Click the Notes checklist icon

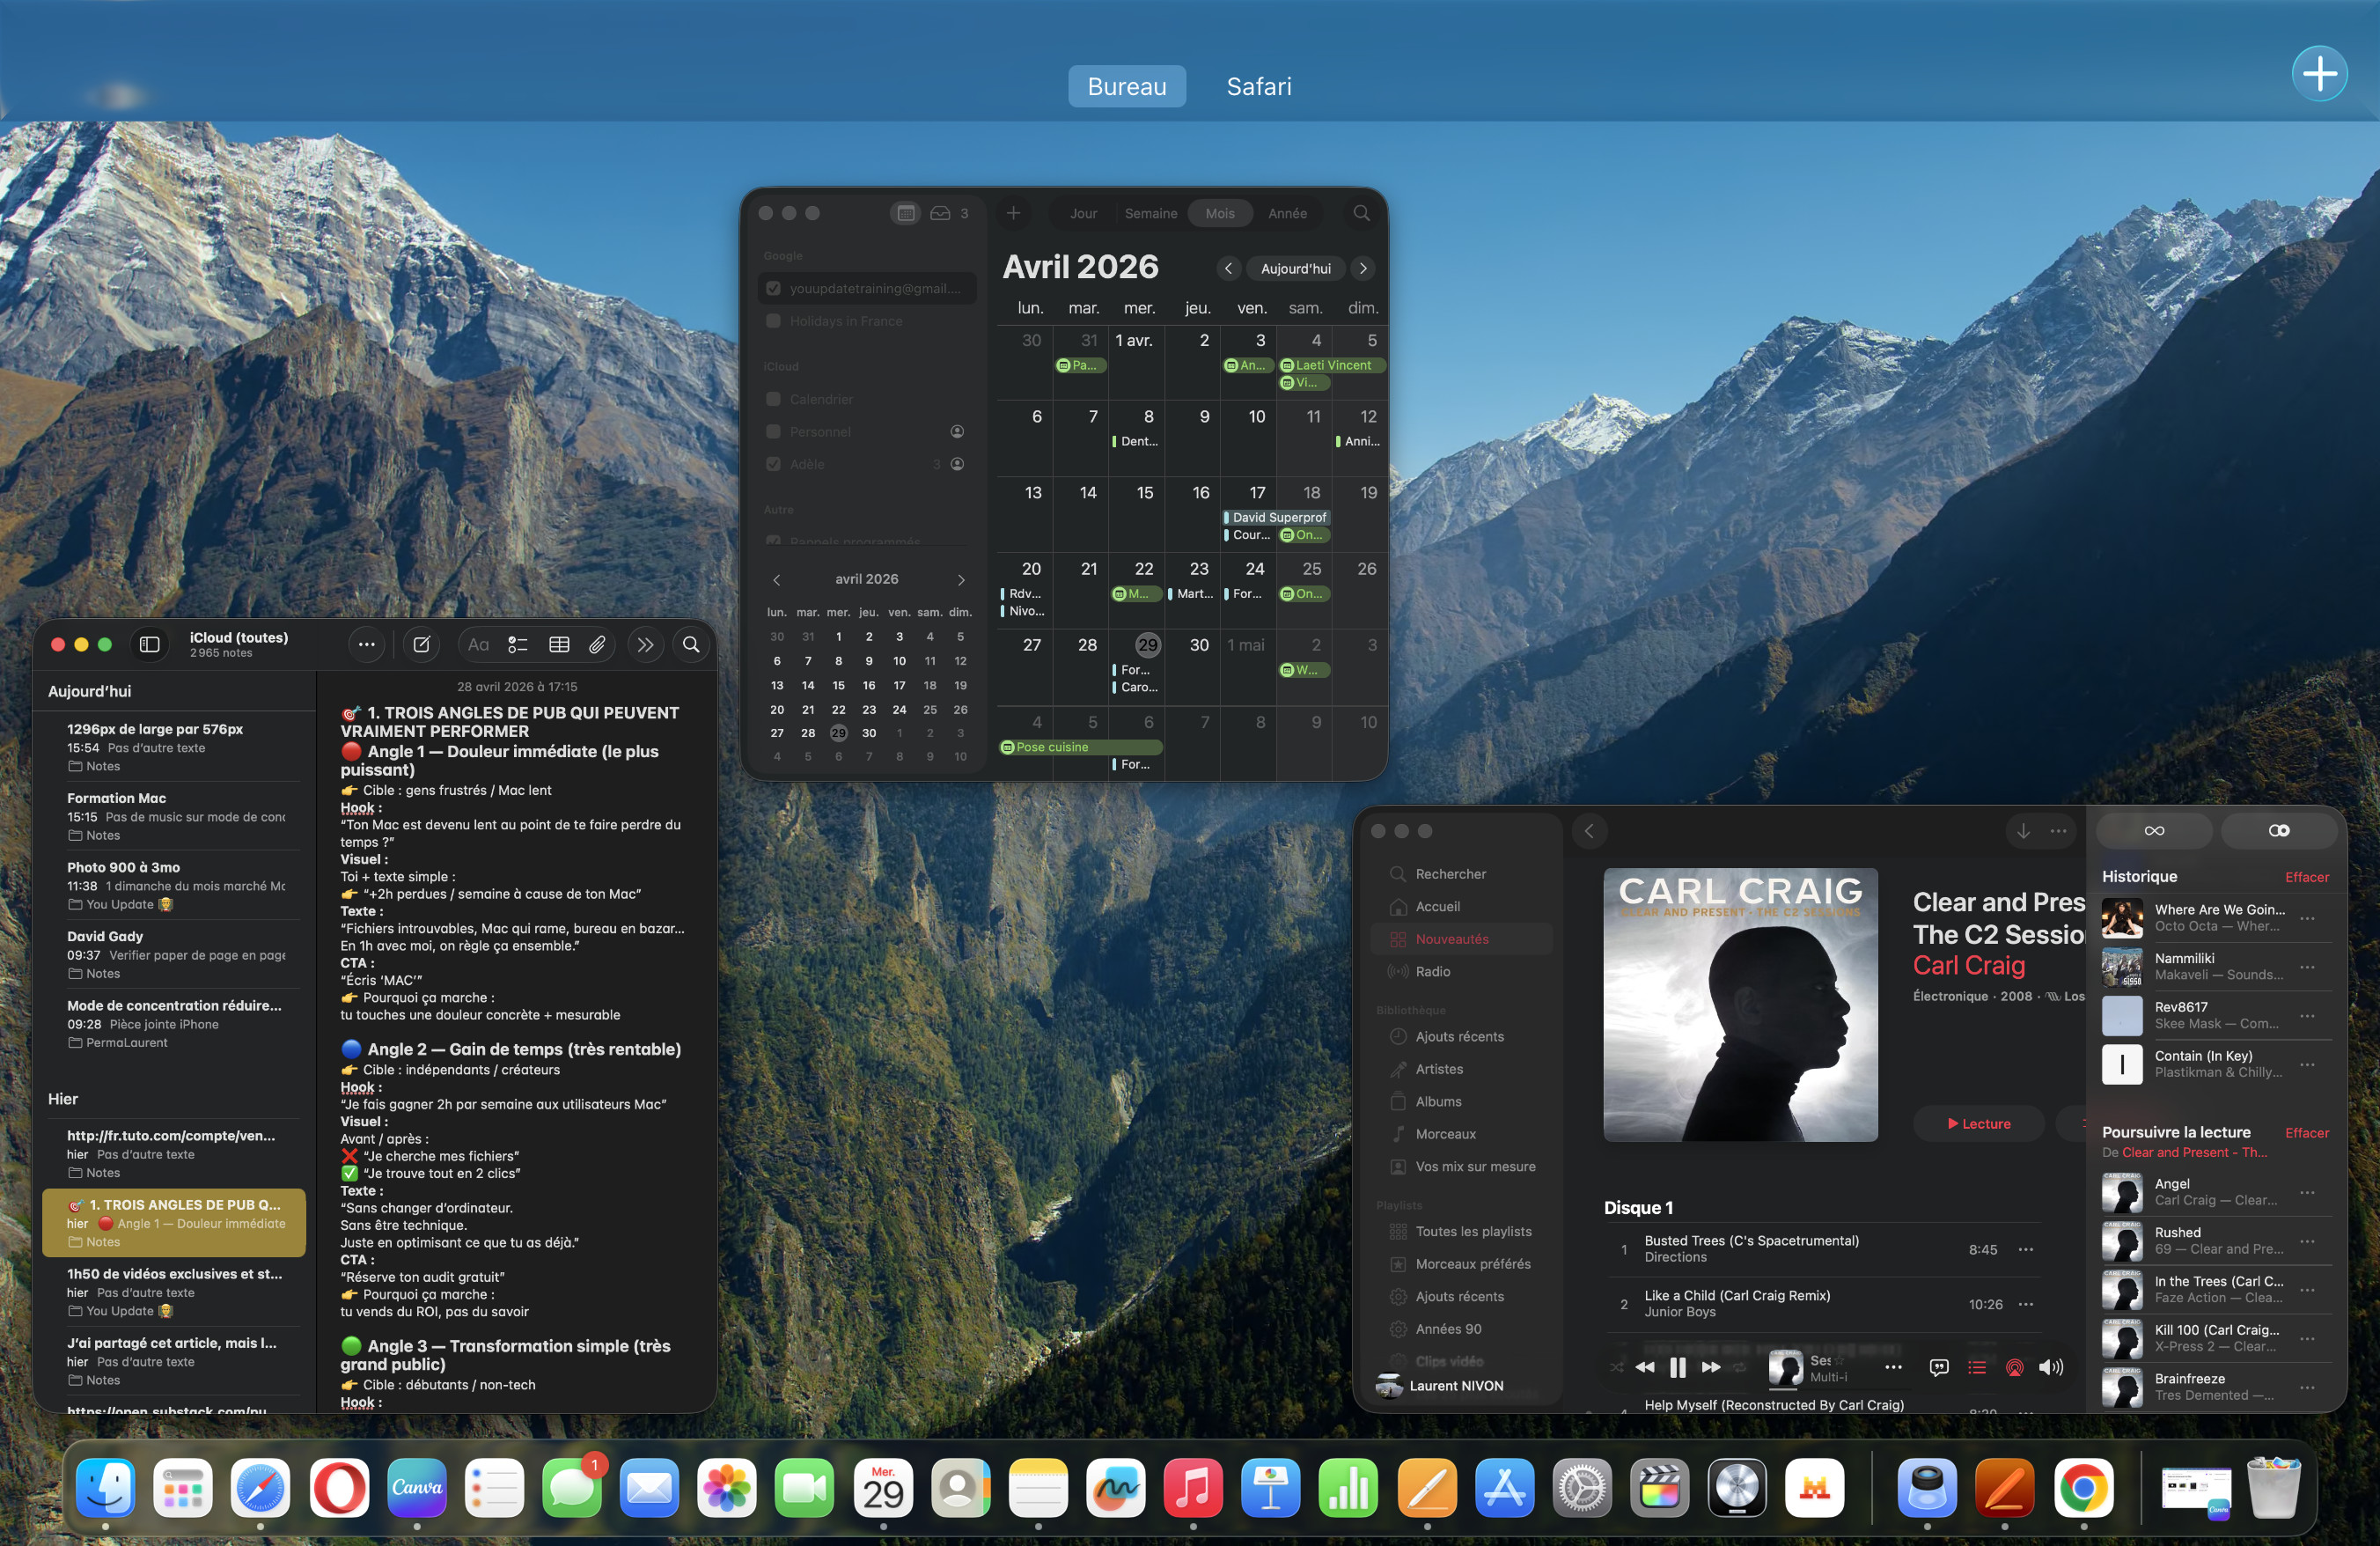[517, 645]
